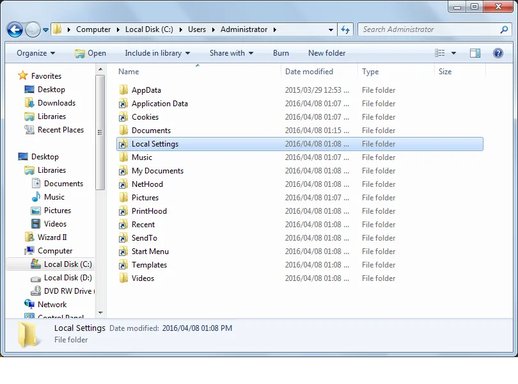518x384 pixels.
Task: Open Recent Places in Favorites
Action: point(54,130)
